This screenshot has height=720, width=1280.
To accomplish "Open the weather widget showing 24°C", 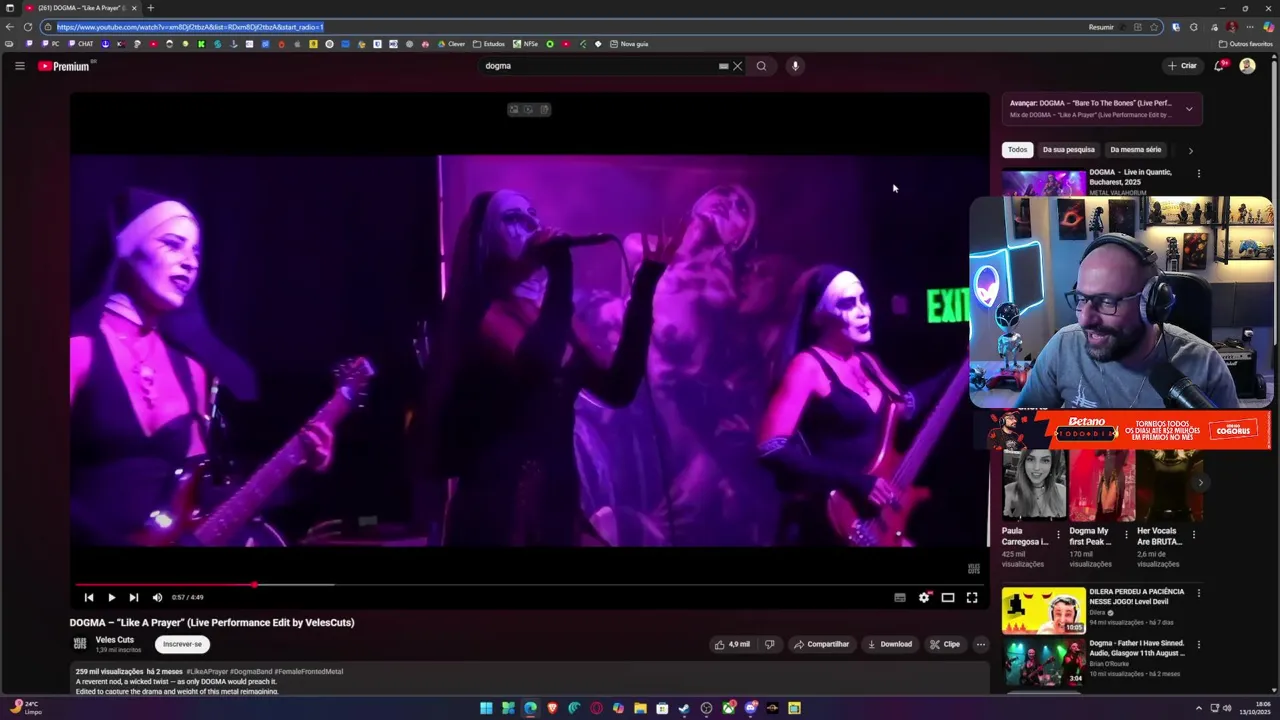I will [x=26, y=708].
